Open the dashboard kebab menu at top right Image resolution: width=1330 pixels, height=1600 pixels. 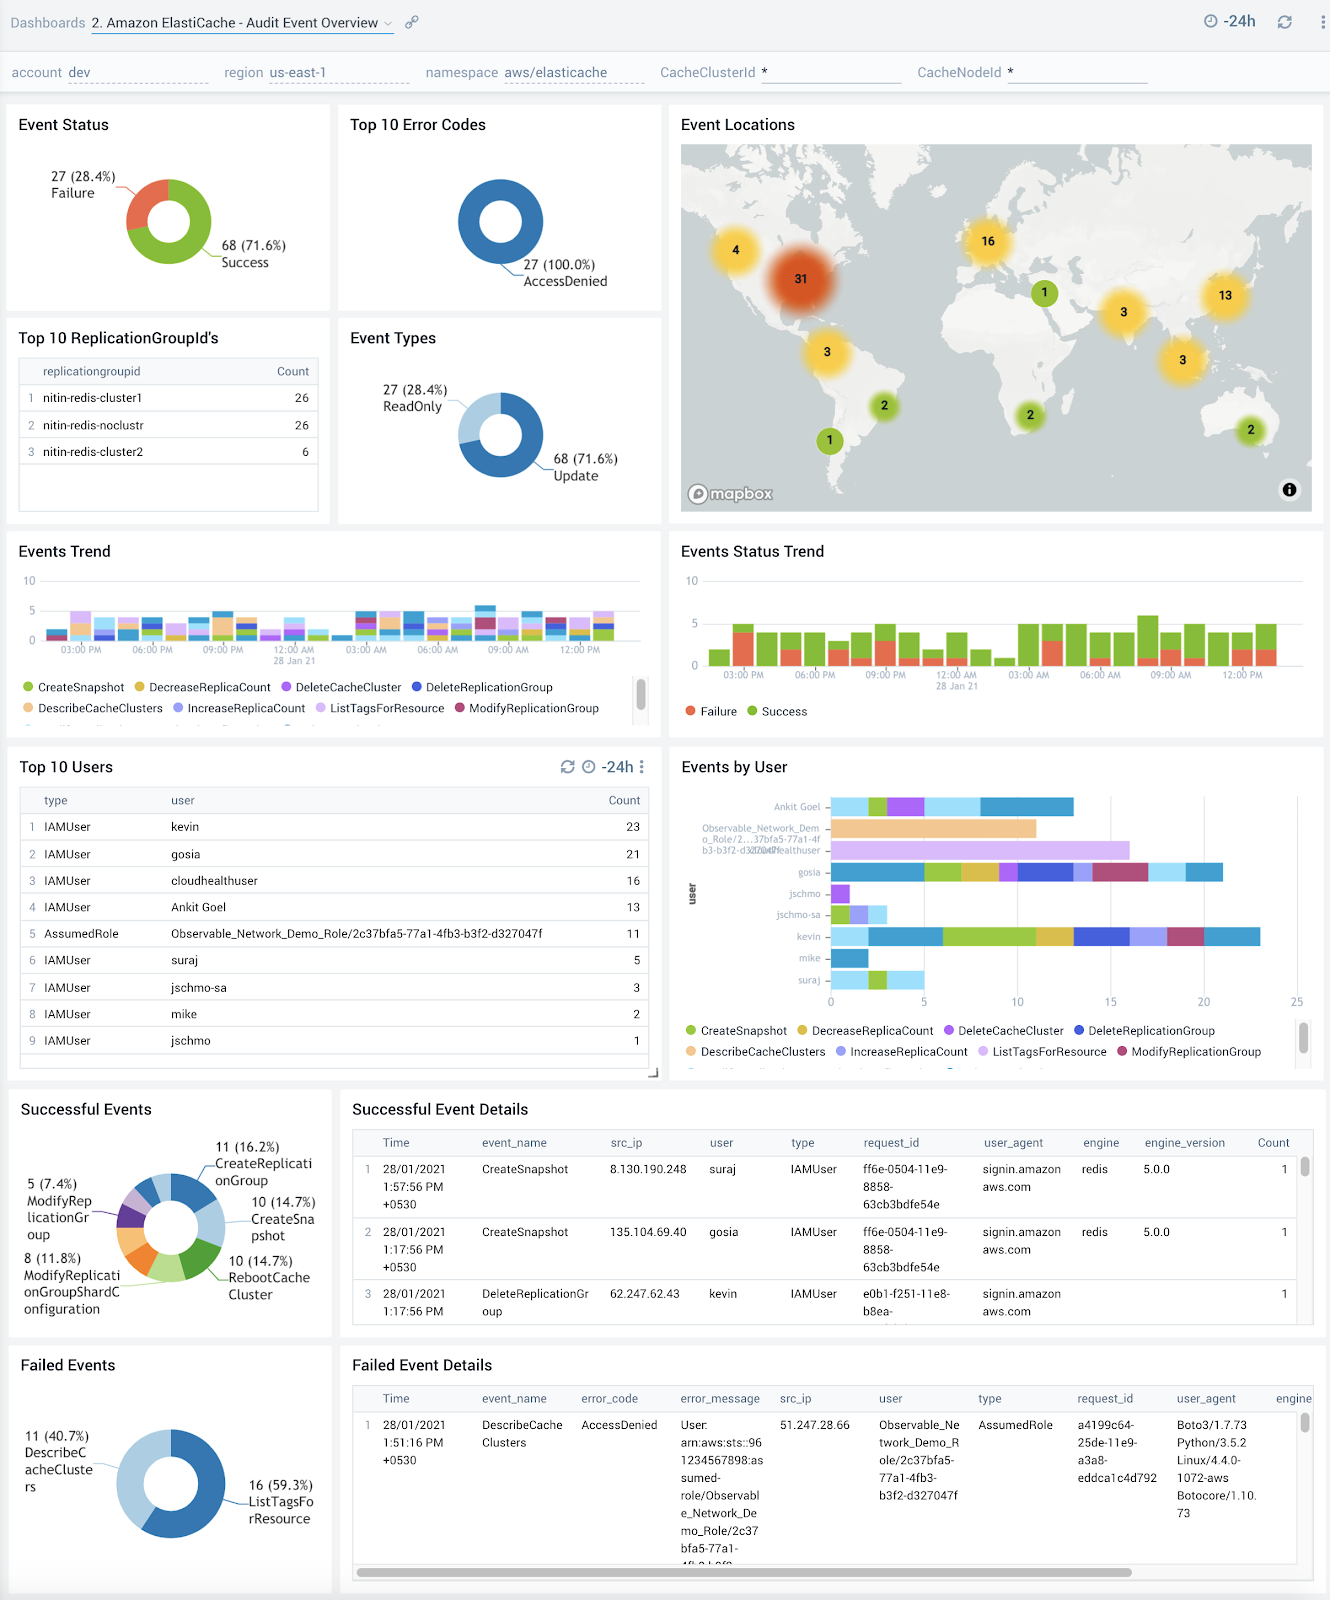pos(1323,22)
